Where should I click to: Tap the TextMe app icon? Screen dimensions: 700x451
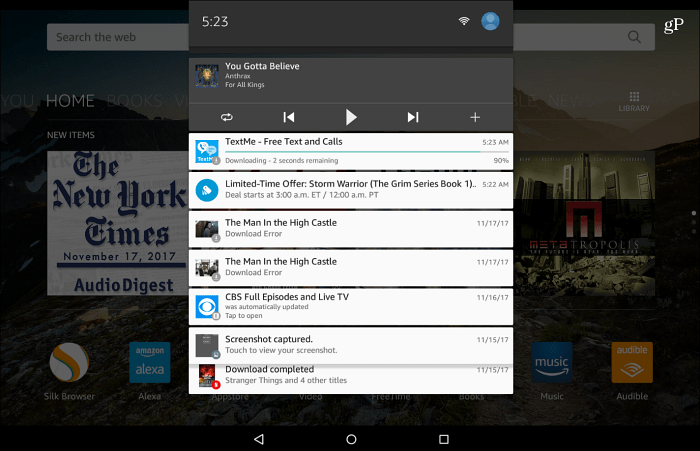tap(207, 151)
